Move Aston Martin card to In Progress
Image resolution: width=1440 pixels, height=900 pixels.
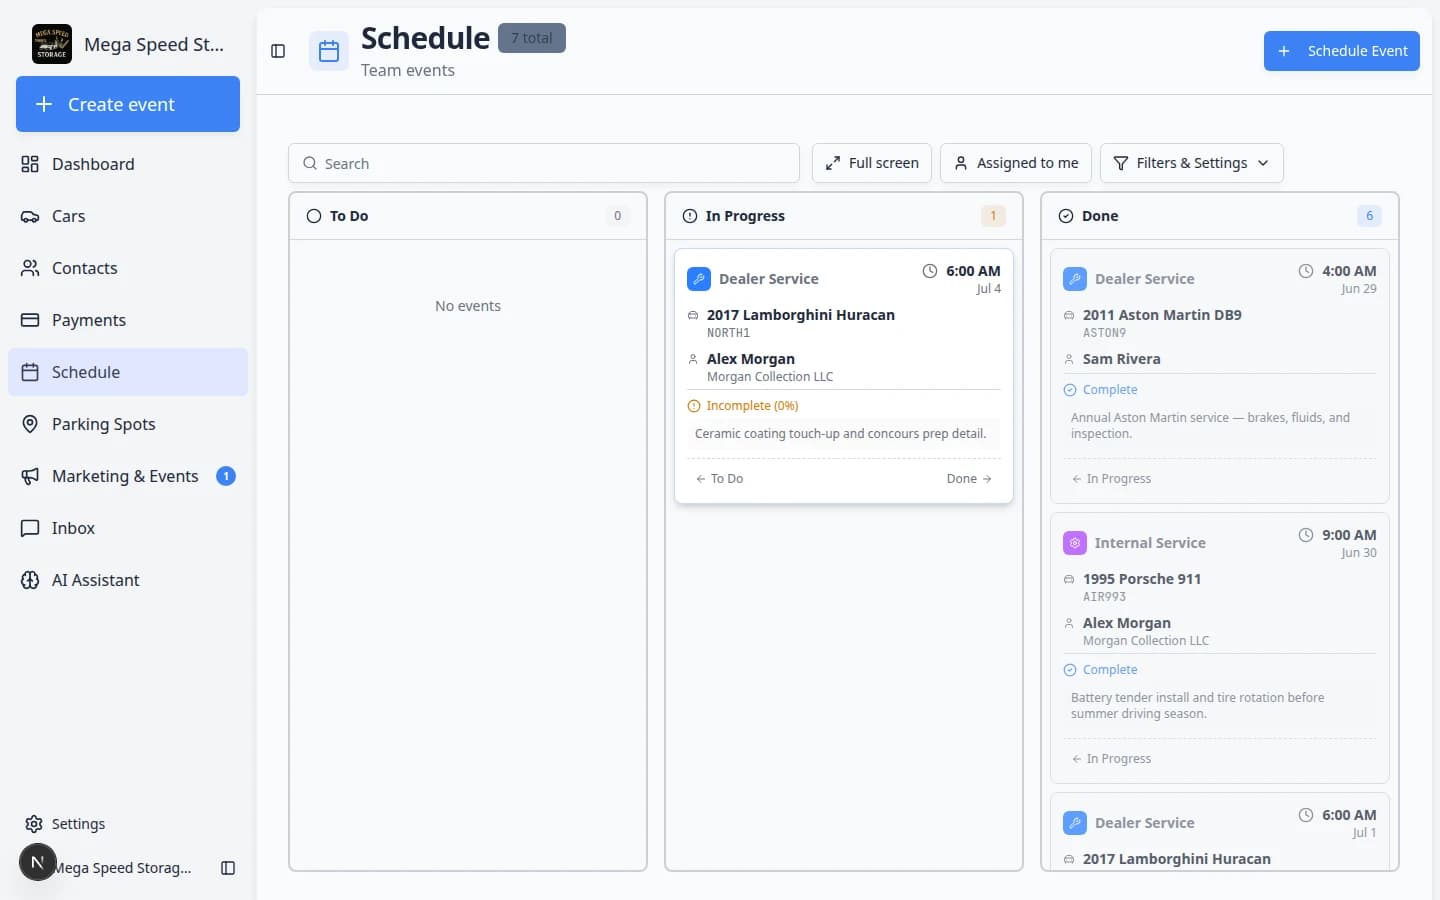[x=1111, y=479]
